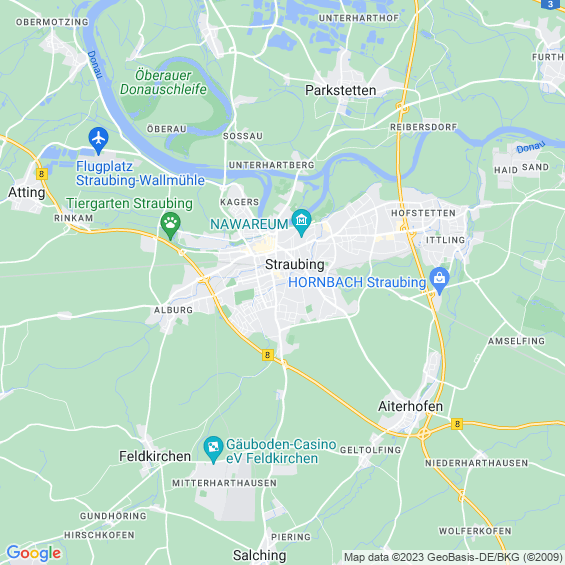Image resolution: width=565 pixels, height=565 pixels.
Task: Click the Tiergarten Straubing text label
Action: pyautogui.click(x=129, y=204)
